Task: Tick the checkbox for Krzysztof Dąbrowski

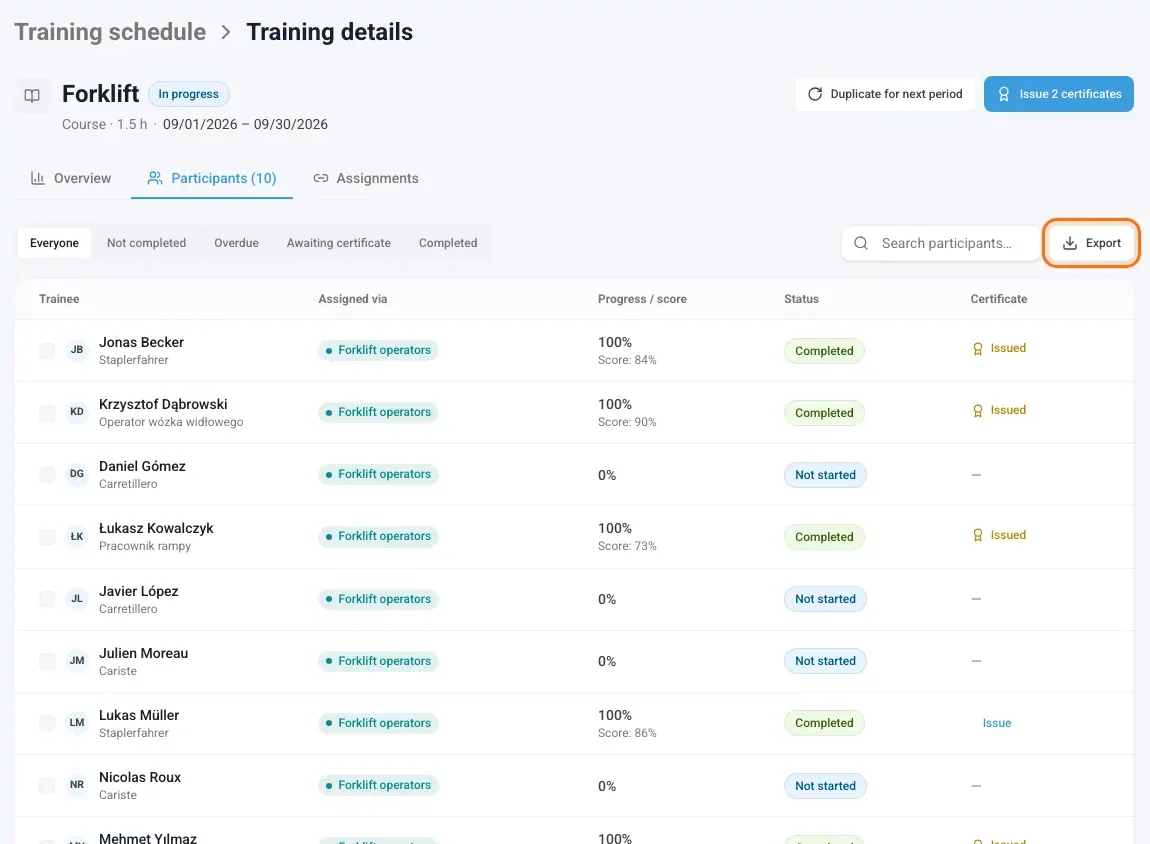Action: [47, 413]
